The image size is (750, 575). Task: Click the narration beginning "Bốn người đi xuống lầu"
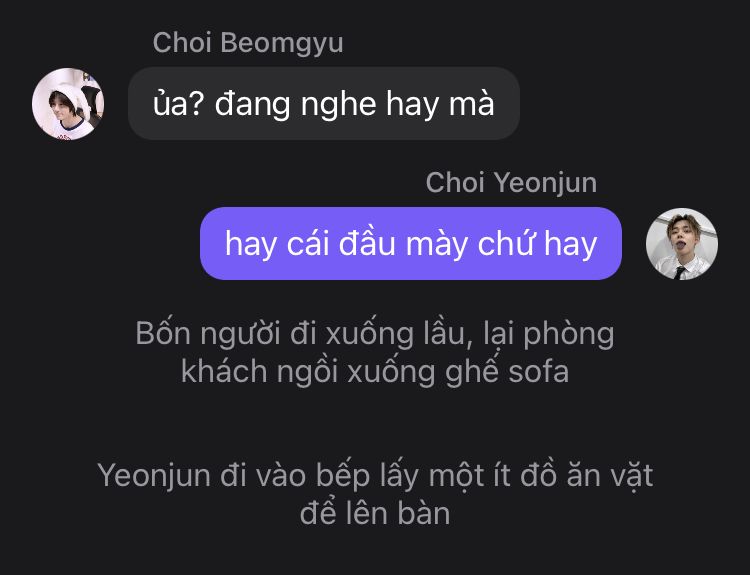(375, 352)
